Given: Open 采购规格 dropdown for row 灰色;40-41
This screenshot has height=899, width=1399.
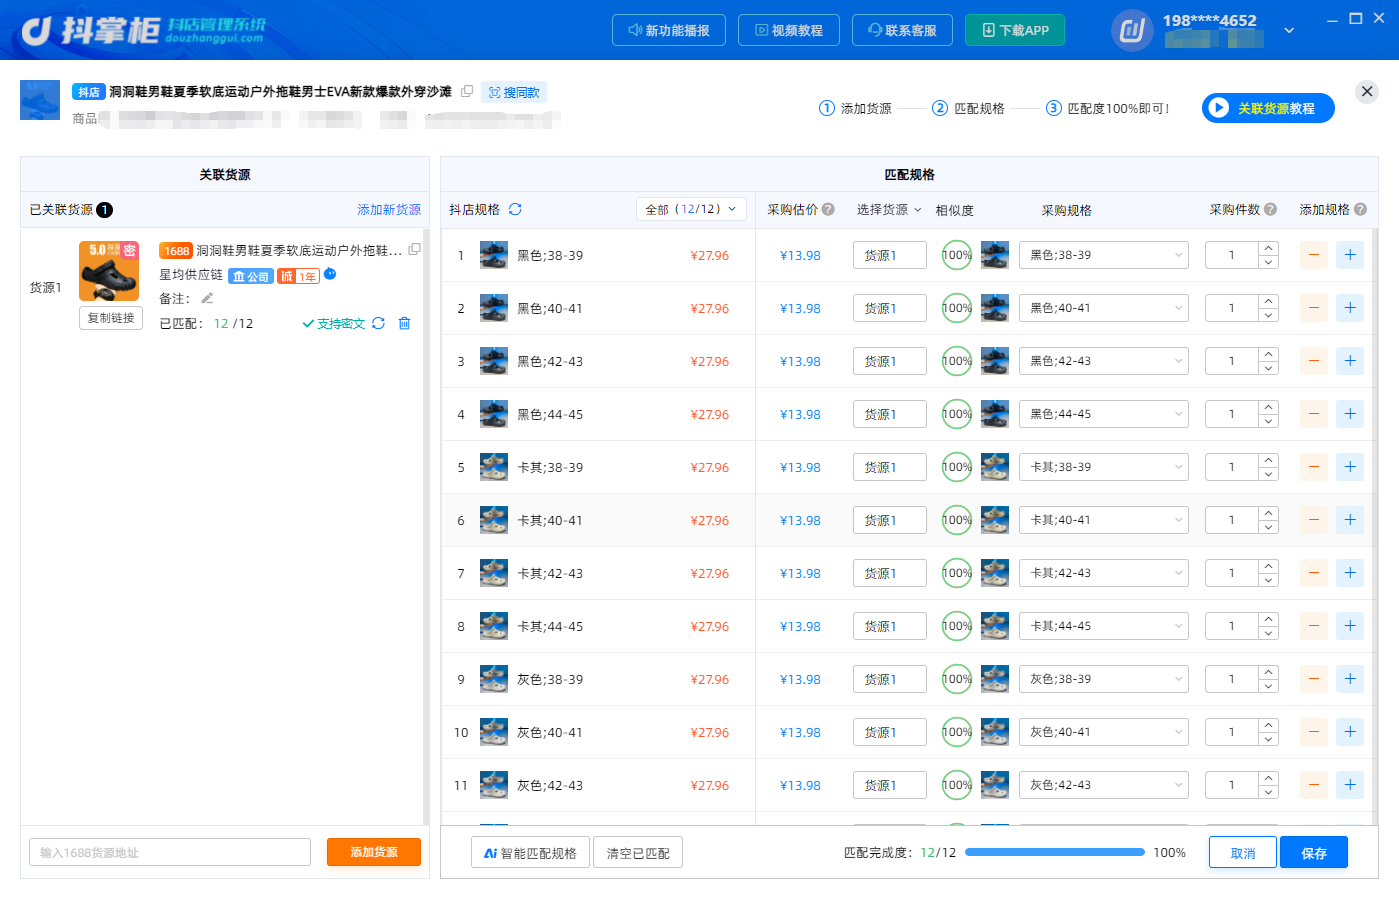Looking at the screenshot, I should (1104, 732).
